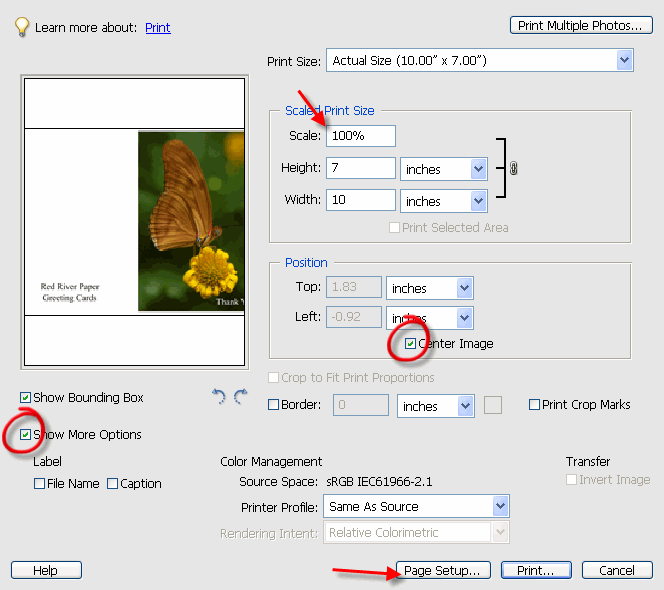
Task: Rotate image counterclockwise with left arrow icon
Action: [219, 397]
